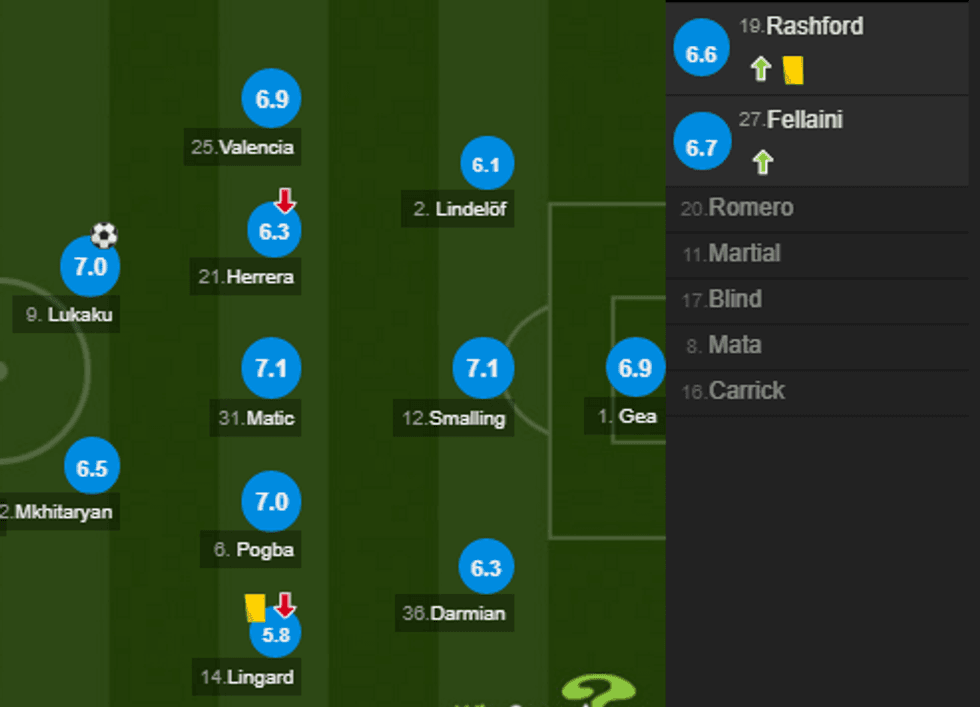Click Lingard's yellow card icon
980x707 pixels.
[254, 607]
